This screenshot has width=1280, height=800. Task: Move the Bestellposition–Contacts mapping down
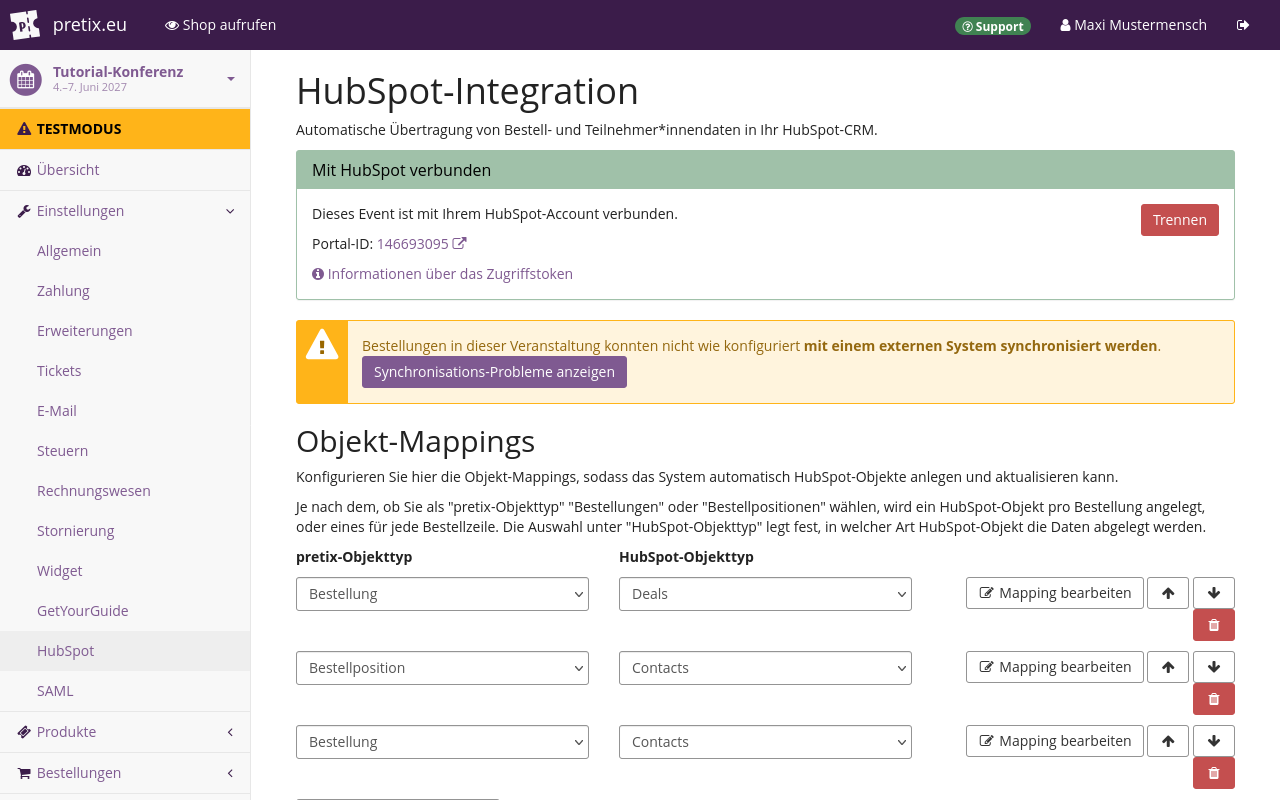click(1214, 667)
